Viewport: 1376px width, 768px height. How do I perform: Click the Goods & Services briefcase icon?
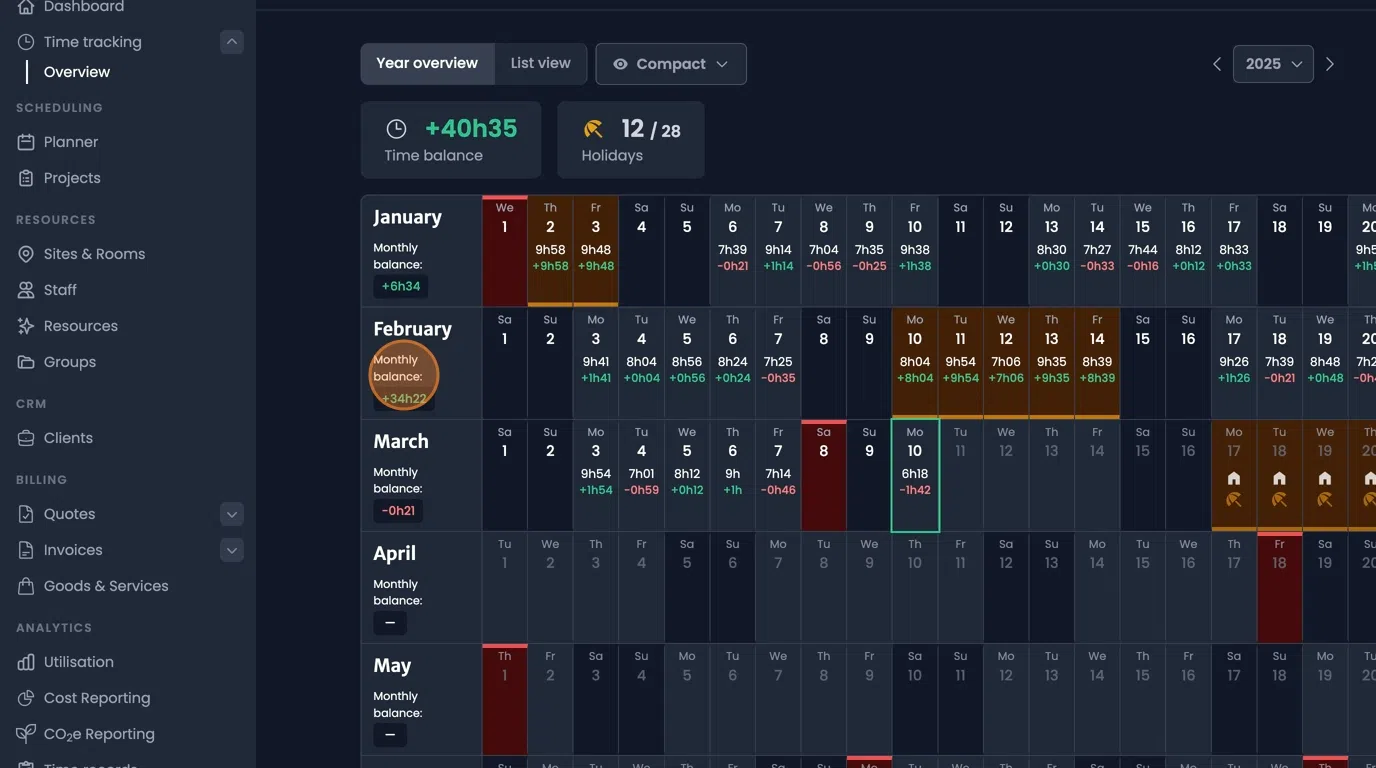[24, 585]
